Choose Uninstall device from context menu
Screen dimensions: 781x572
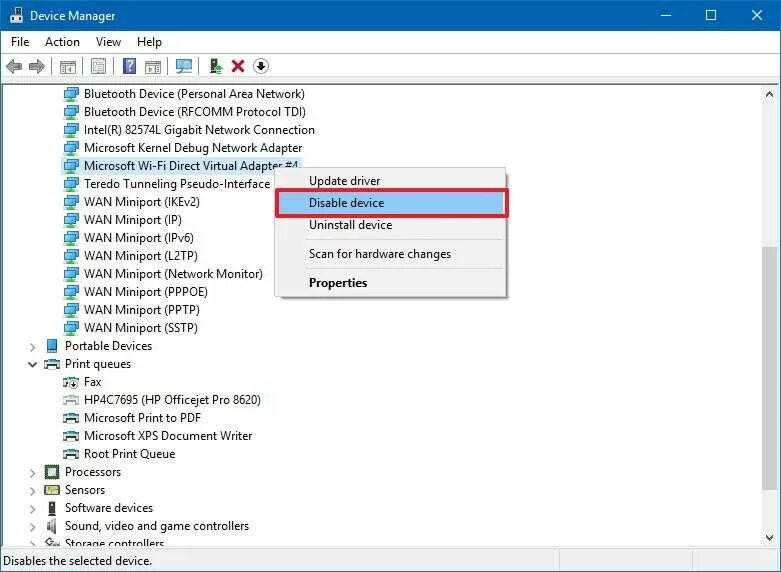391,225
